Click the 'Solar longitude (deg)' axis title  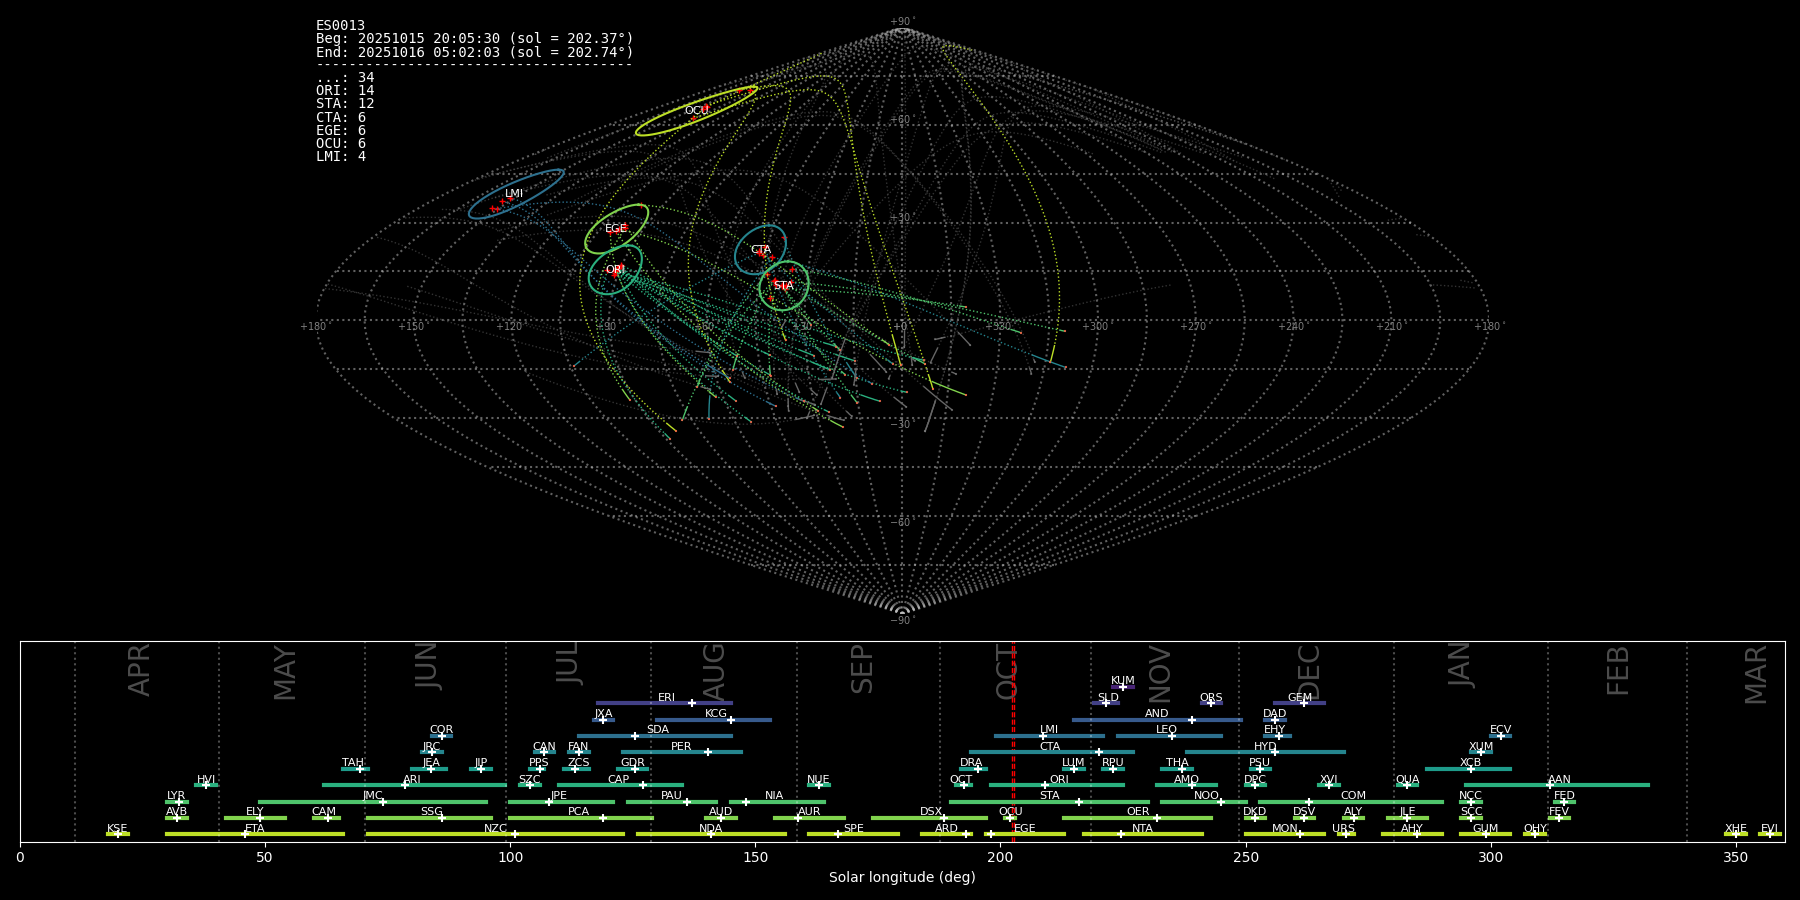click(x=902, y=877)
